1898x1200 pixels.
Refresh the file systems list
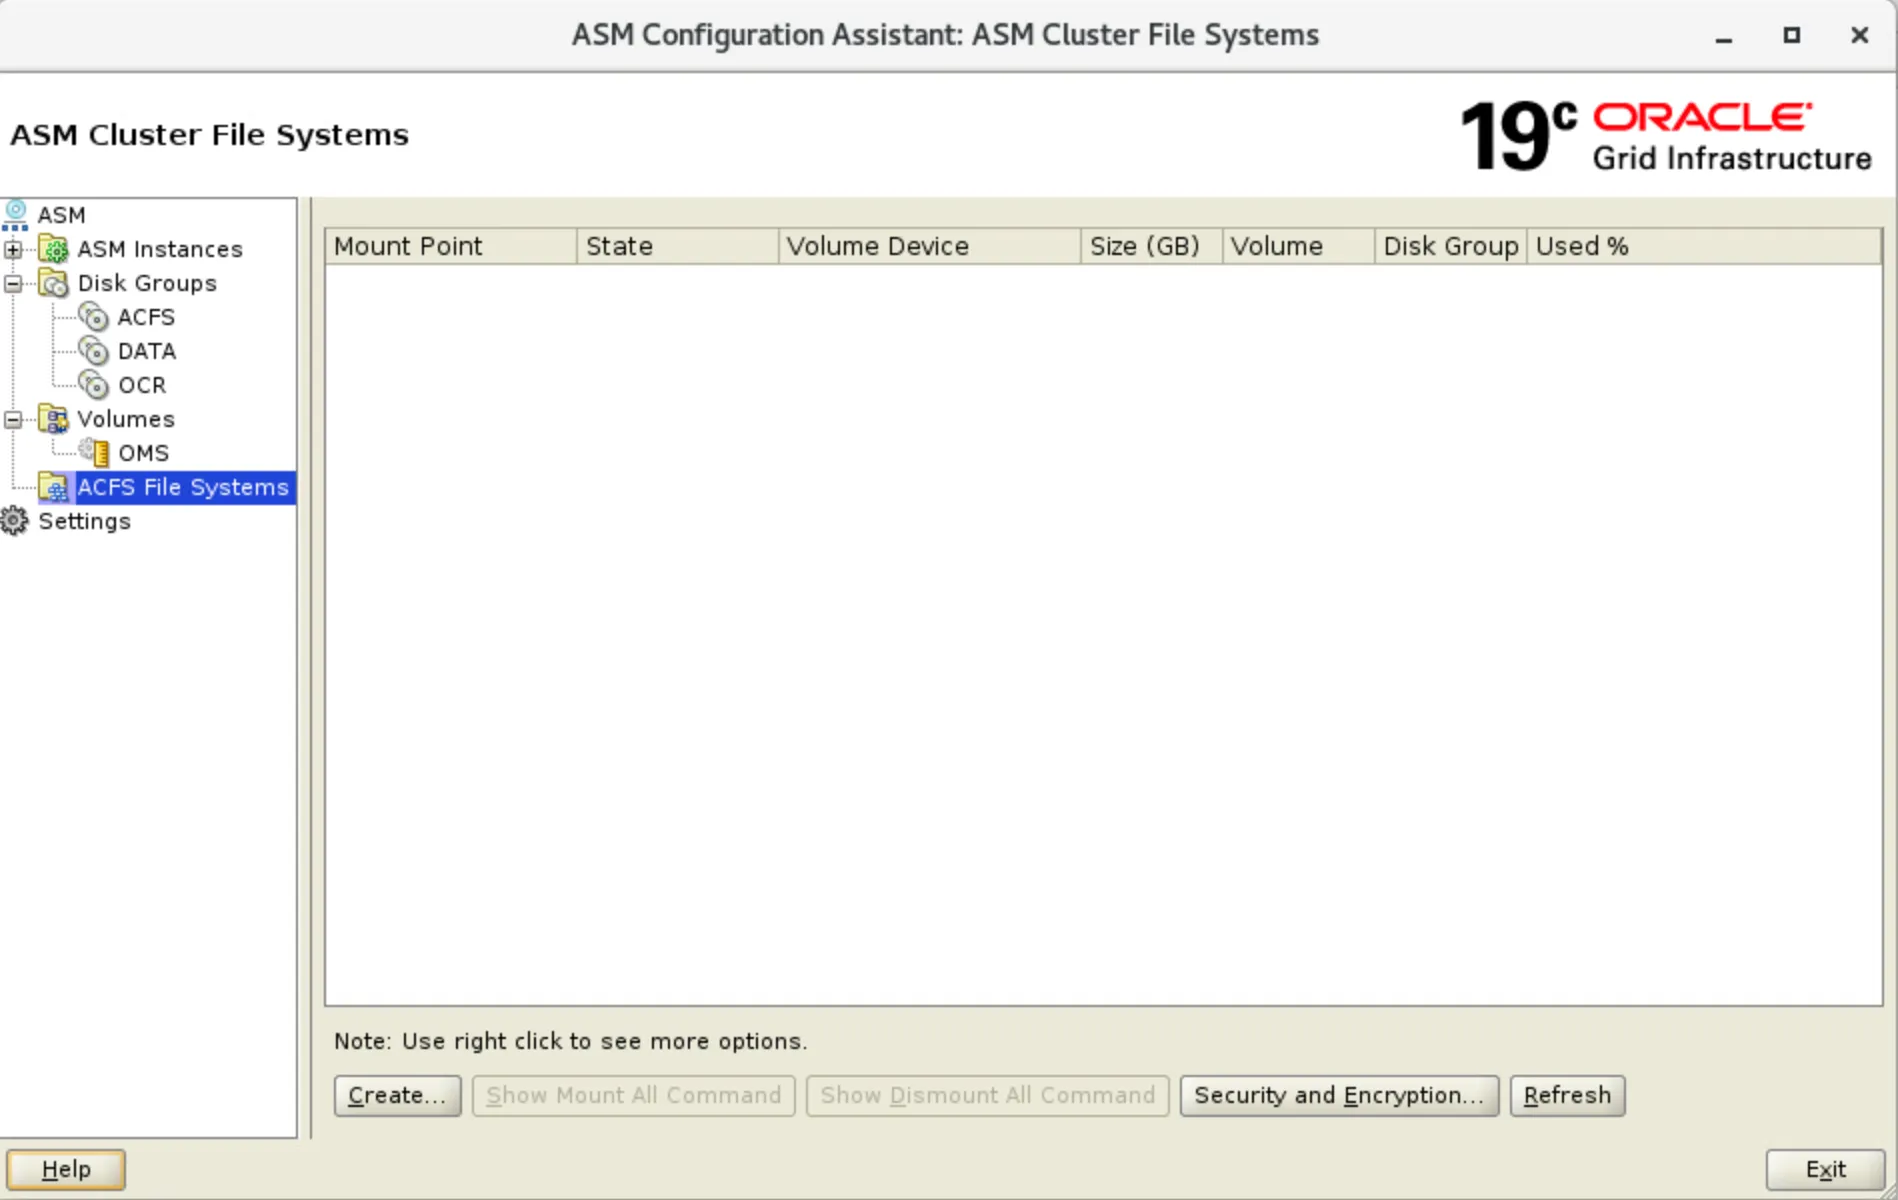pos(1566,1095)
